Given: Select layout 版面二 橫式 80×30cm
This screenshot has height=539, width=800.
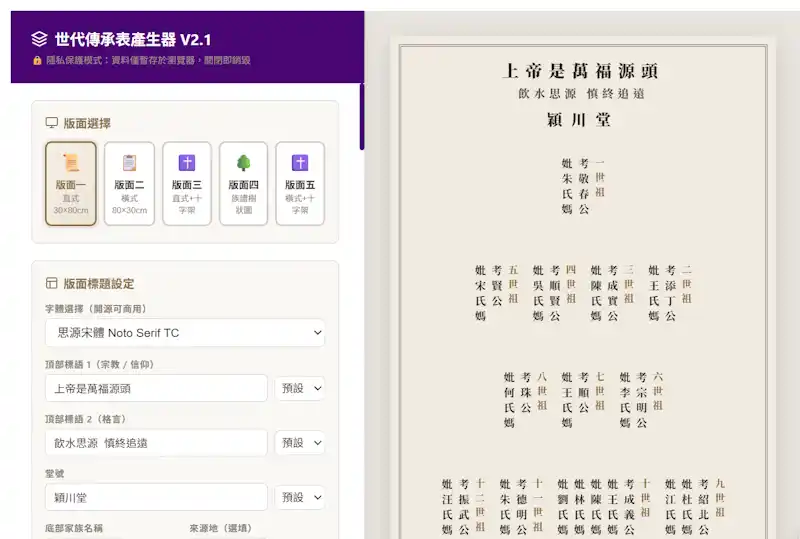Looking at the screenshot, I should click(x=130, y=184).
